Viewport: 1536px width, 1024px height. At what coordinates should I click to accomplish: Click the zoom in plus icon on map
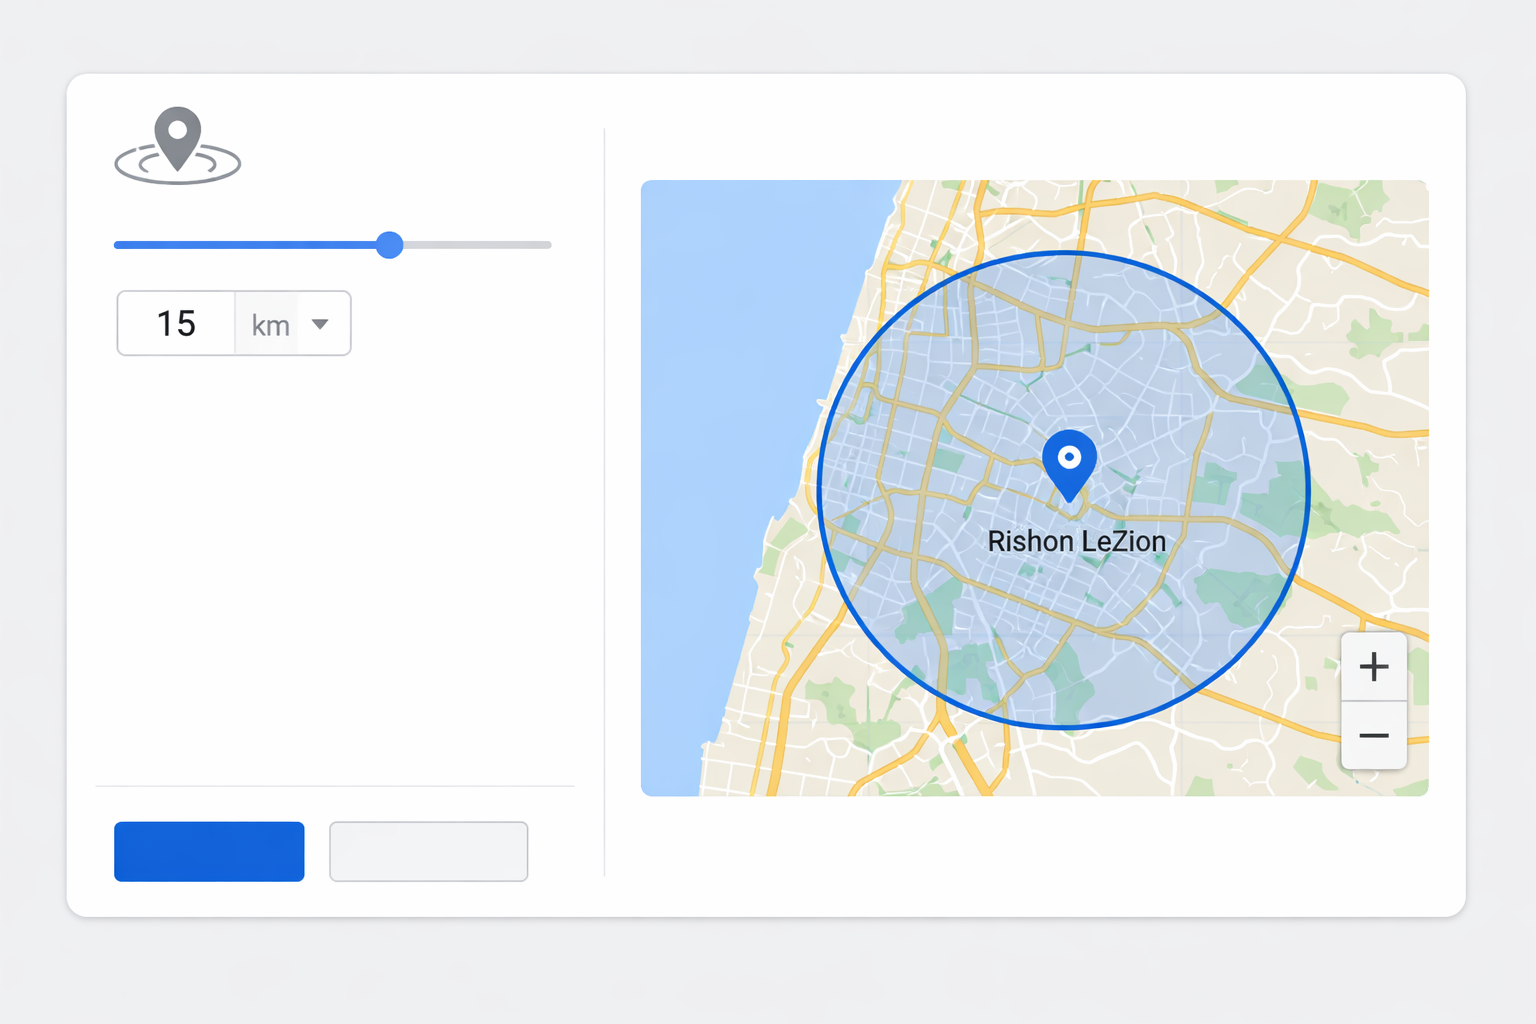pos(1374,667)
